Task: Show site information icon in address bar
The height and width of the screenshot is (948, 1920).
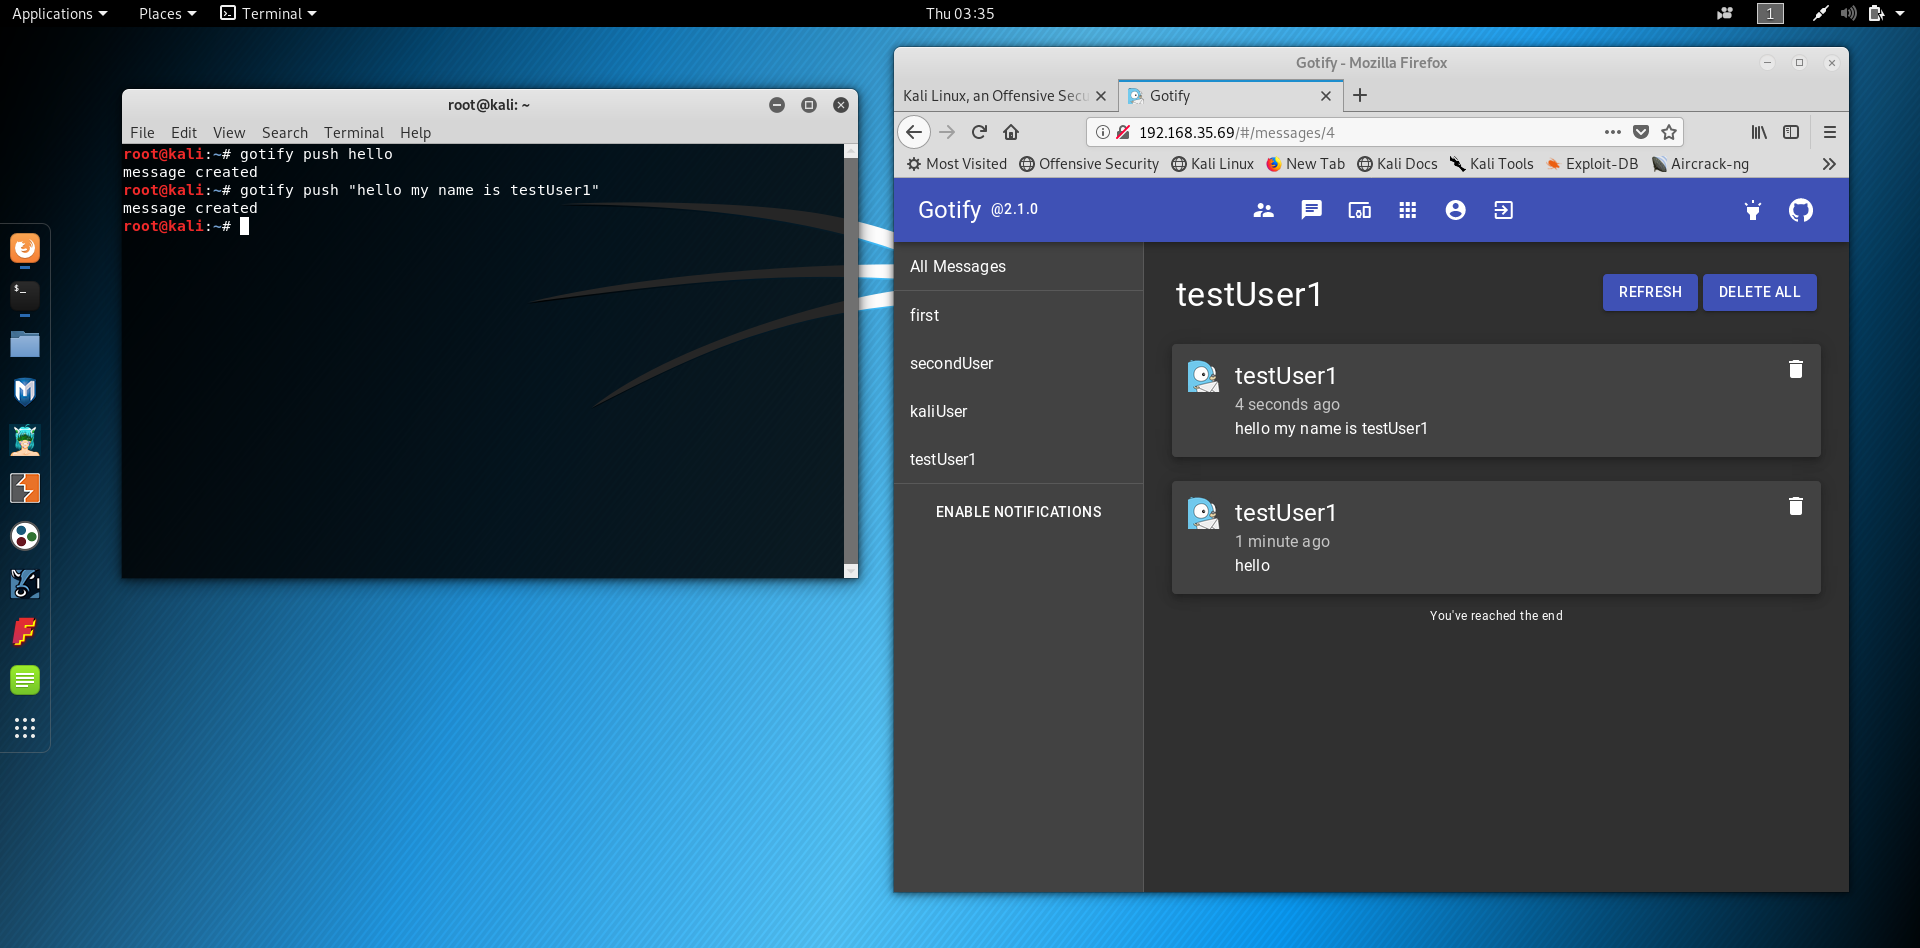Action: point(1102,132)
